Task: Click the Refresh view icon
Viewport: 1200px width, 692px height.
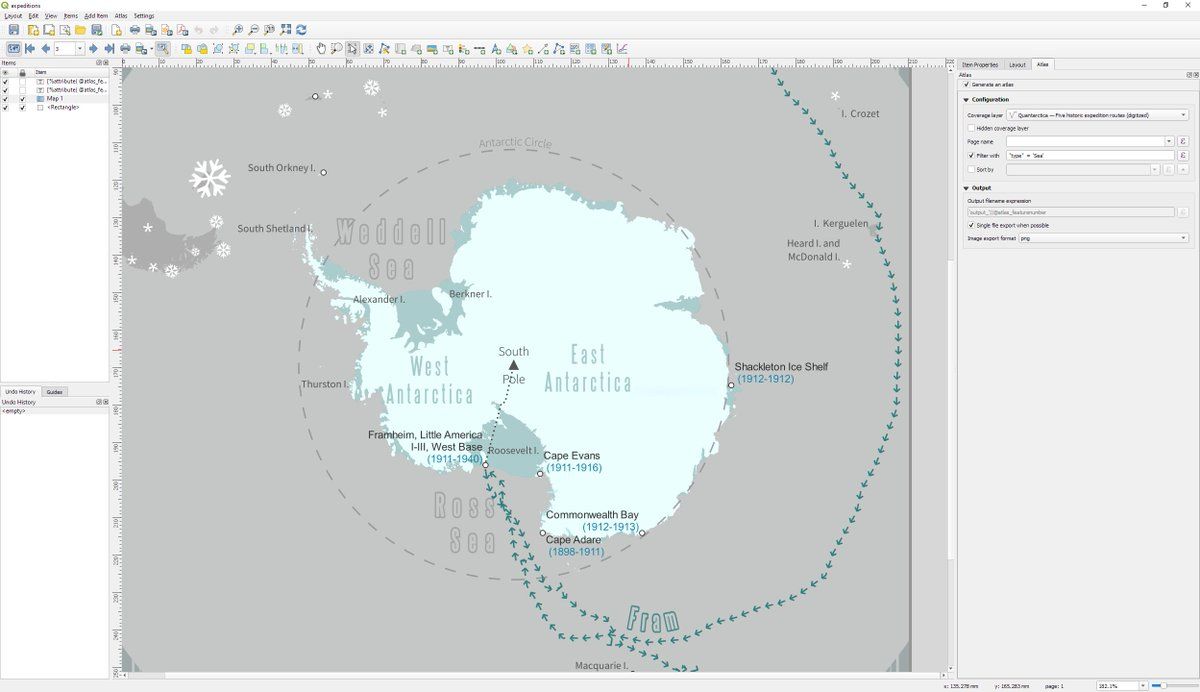Action: point(301,30)
